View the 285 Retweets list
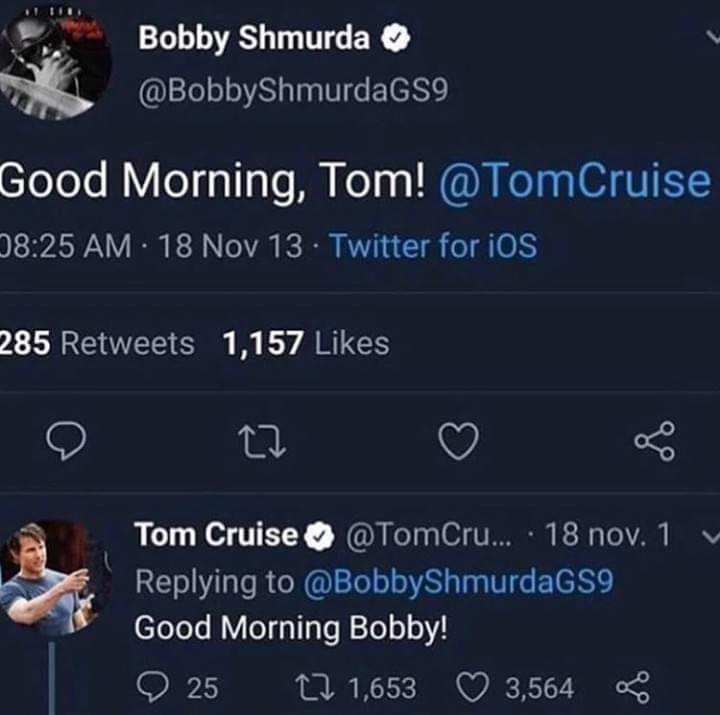Image resolution: width=720 pixels, height=715 pixels. pyautogui.click(x=97, y=344)
